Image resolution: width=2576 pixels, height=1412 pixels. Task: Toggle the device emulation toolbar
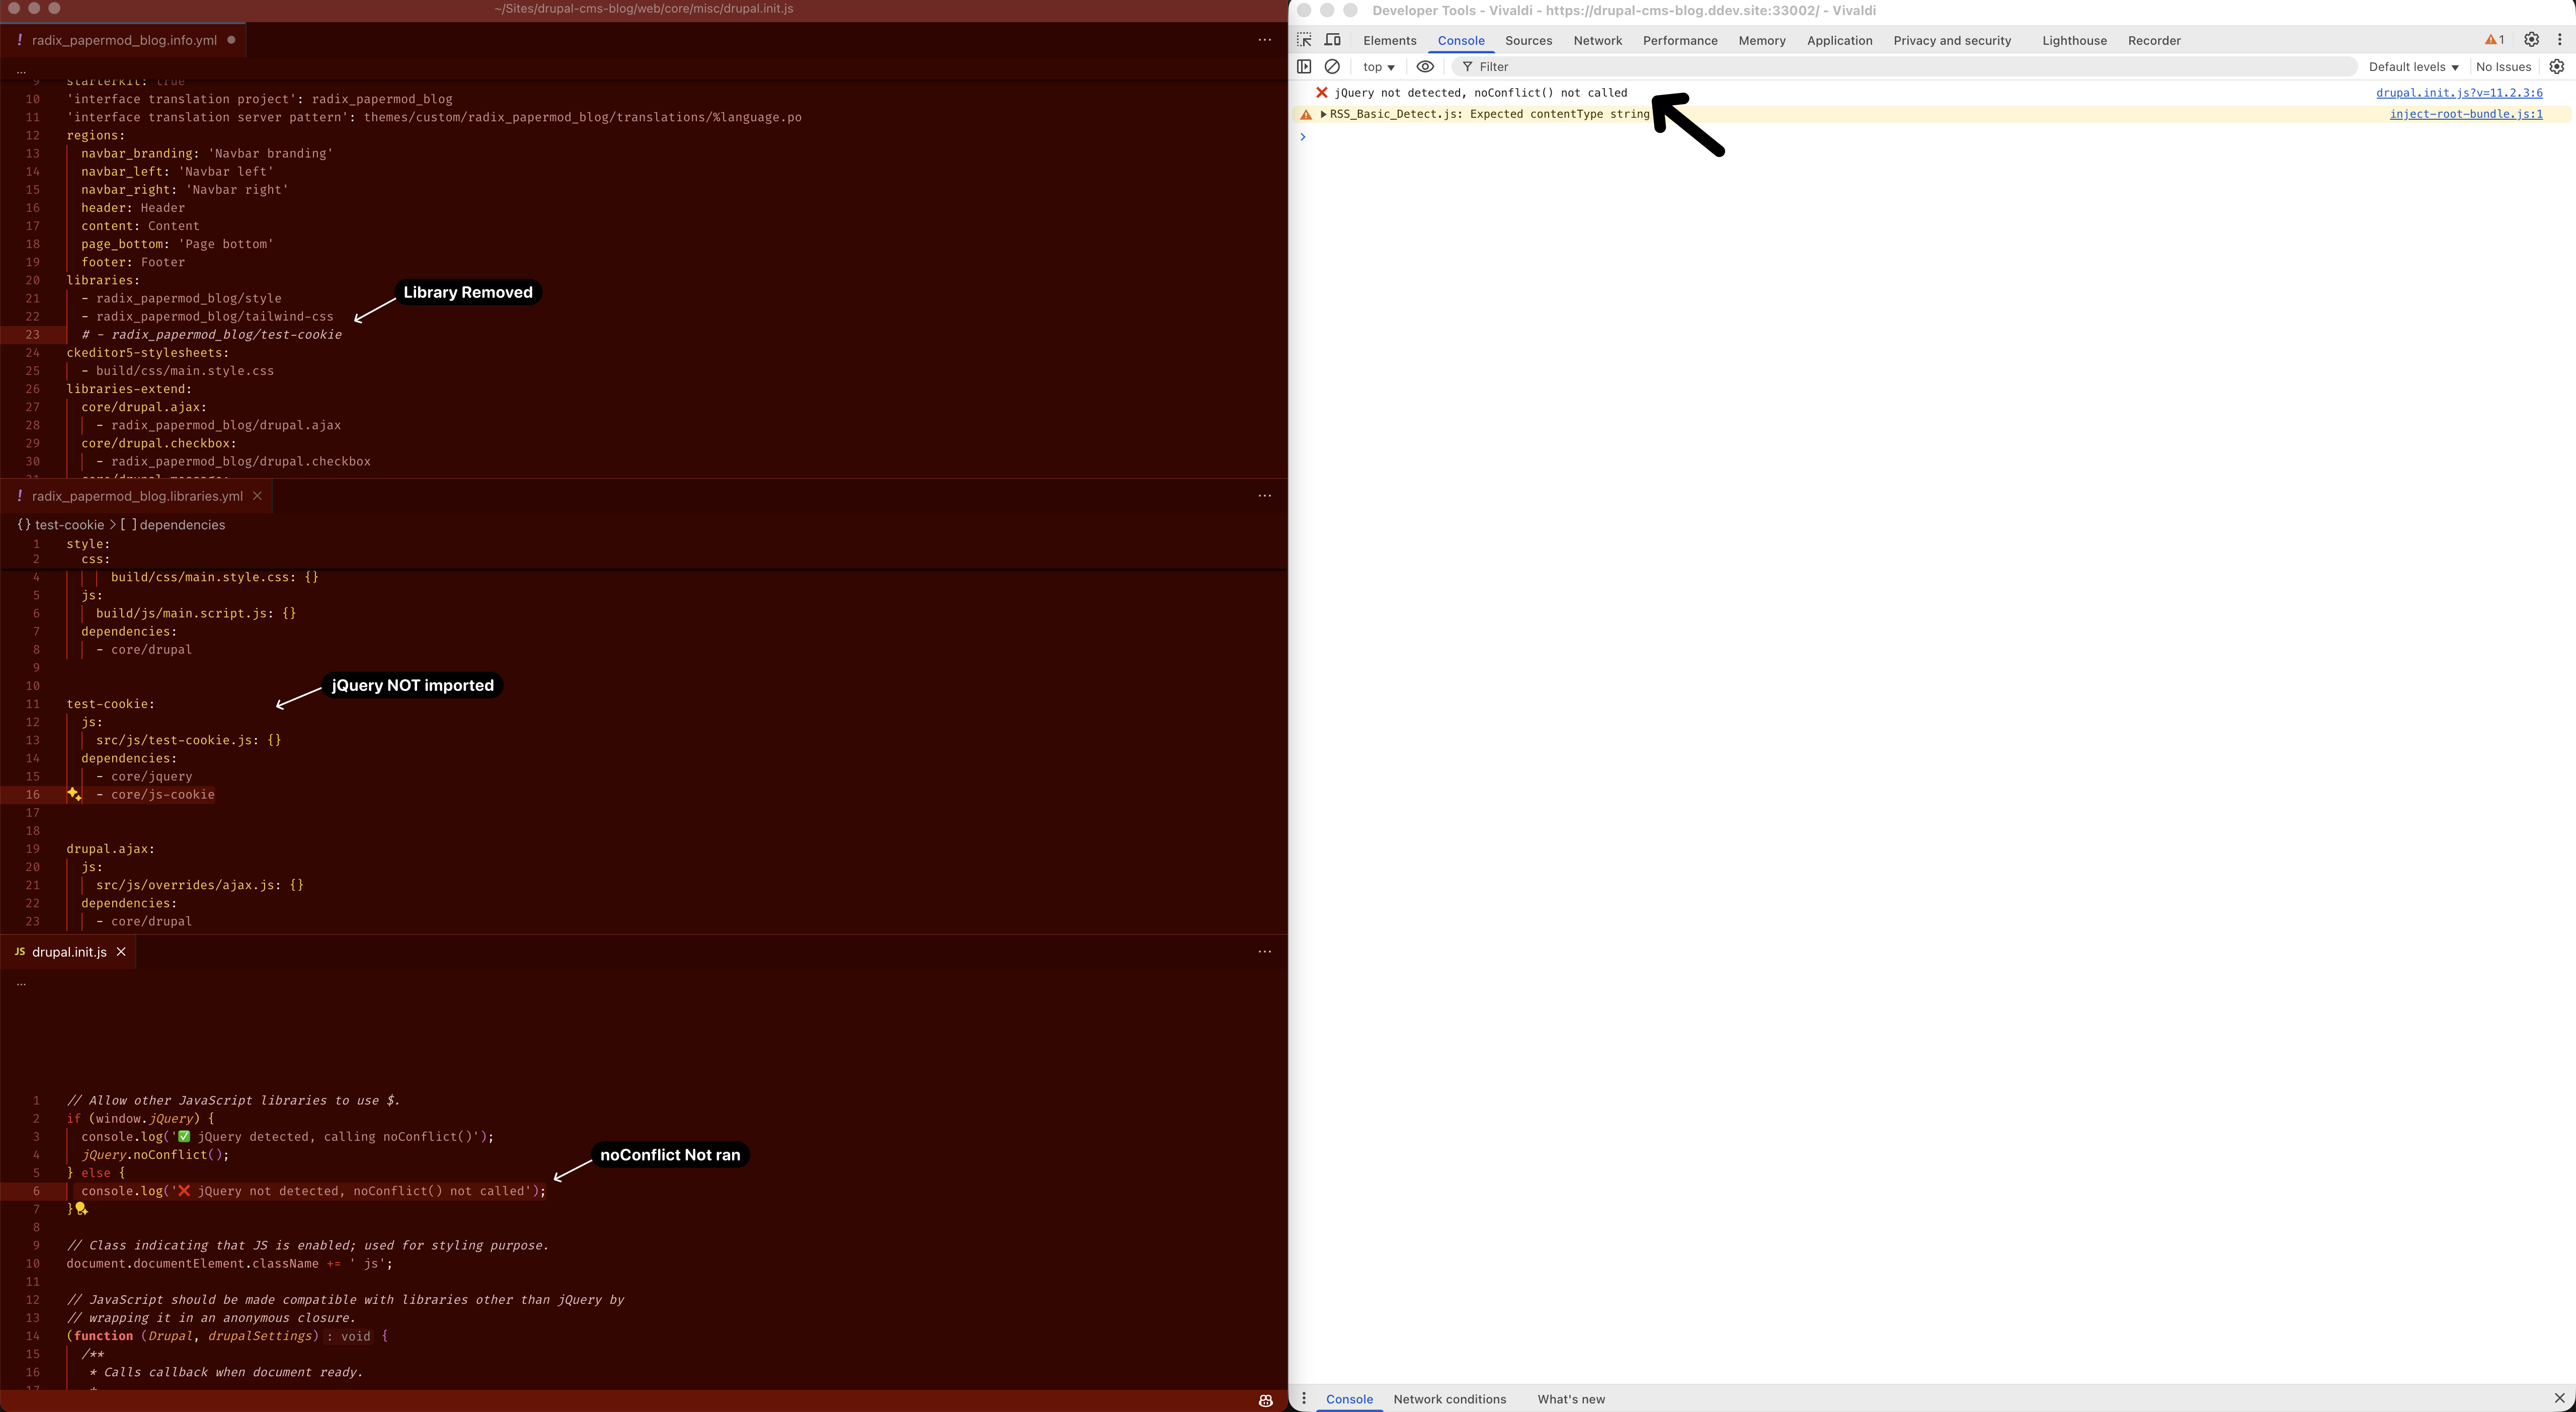click(1332, 40)
